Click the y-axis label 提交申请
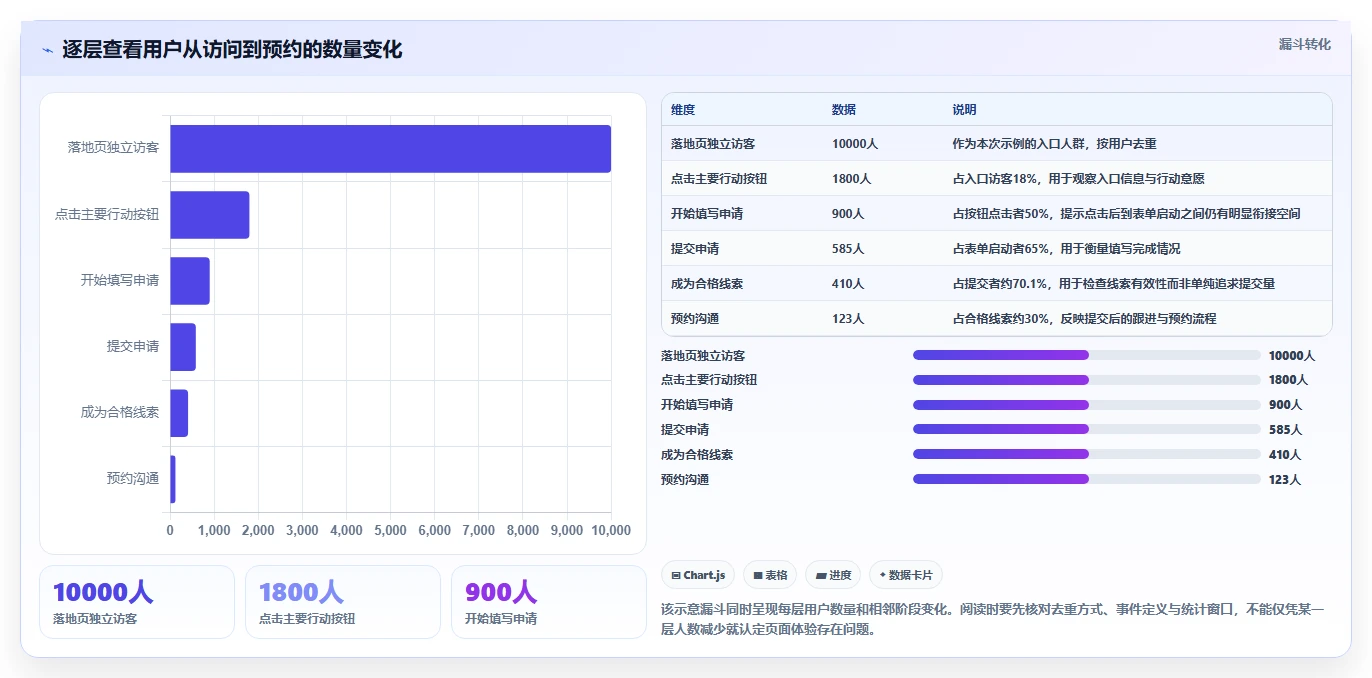 coord(133,347)
